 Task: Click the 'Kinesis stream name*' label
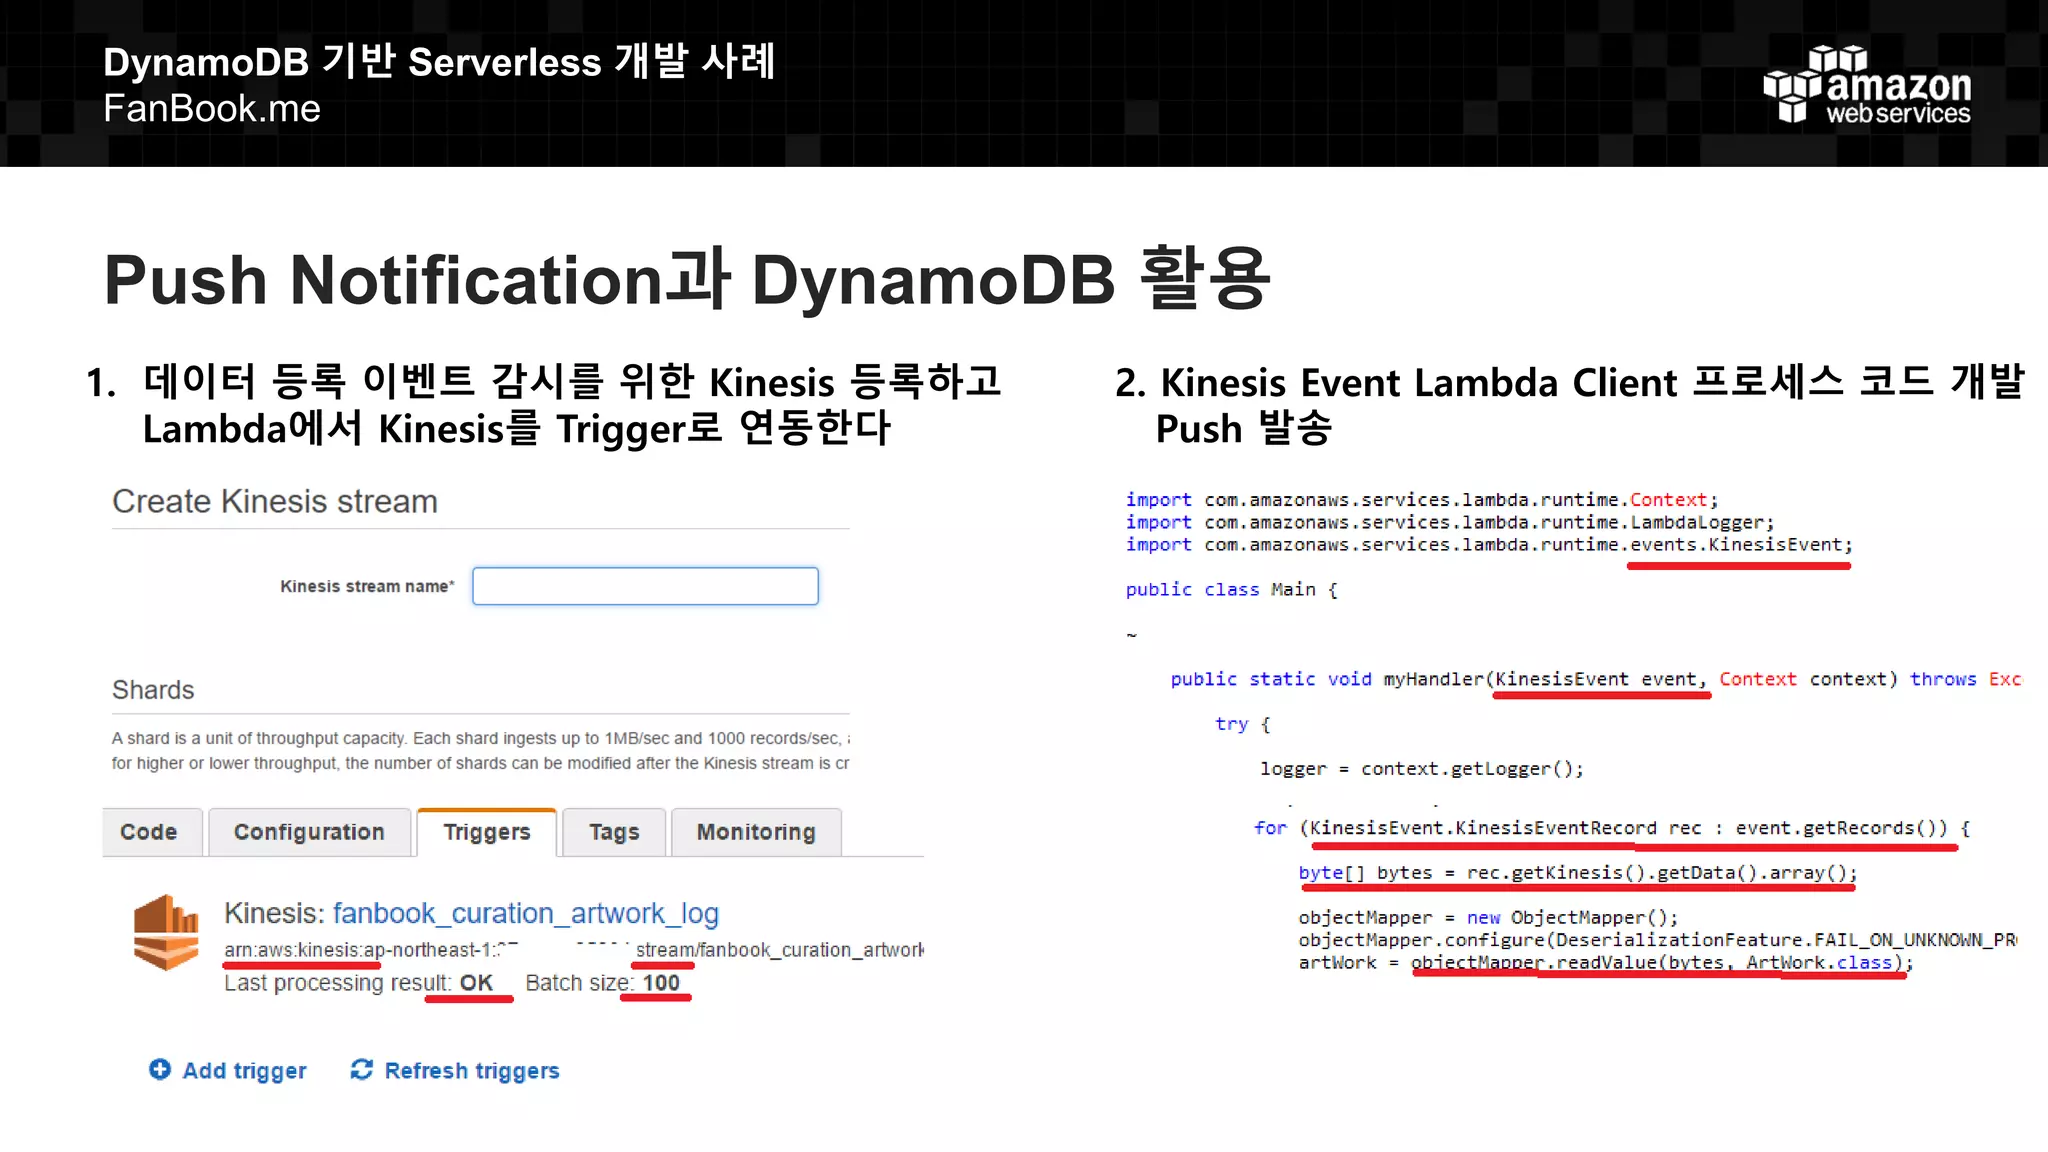point(367,586)
